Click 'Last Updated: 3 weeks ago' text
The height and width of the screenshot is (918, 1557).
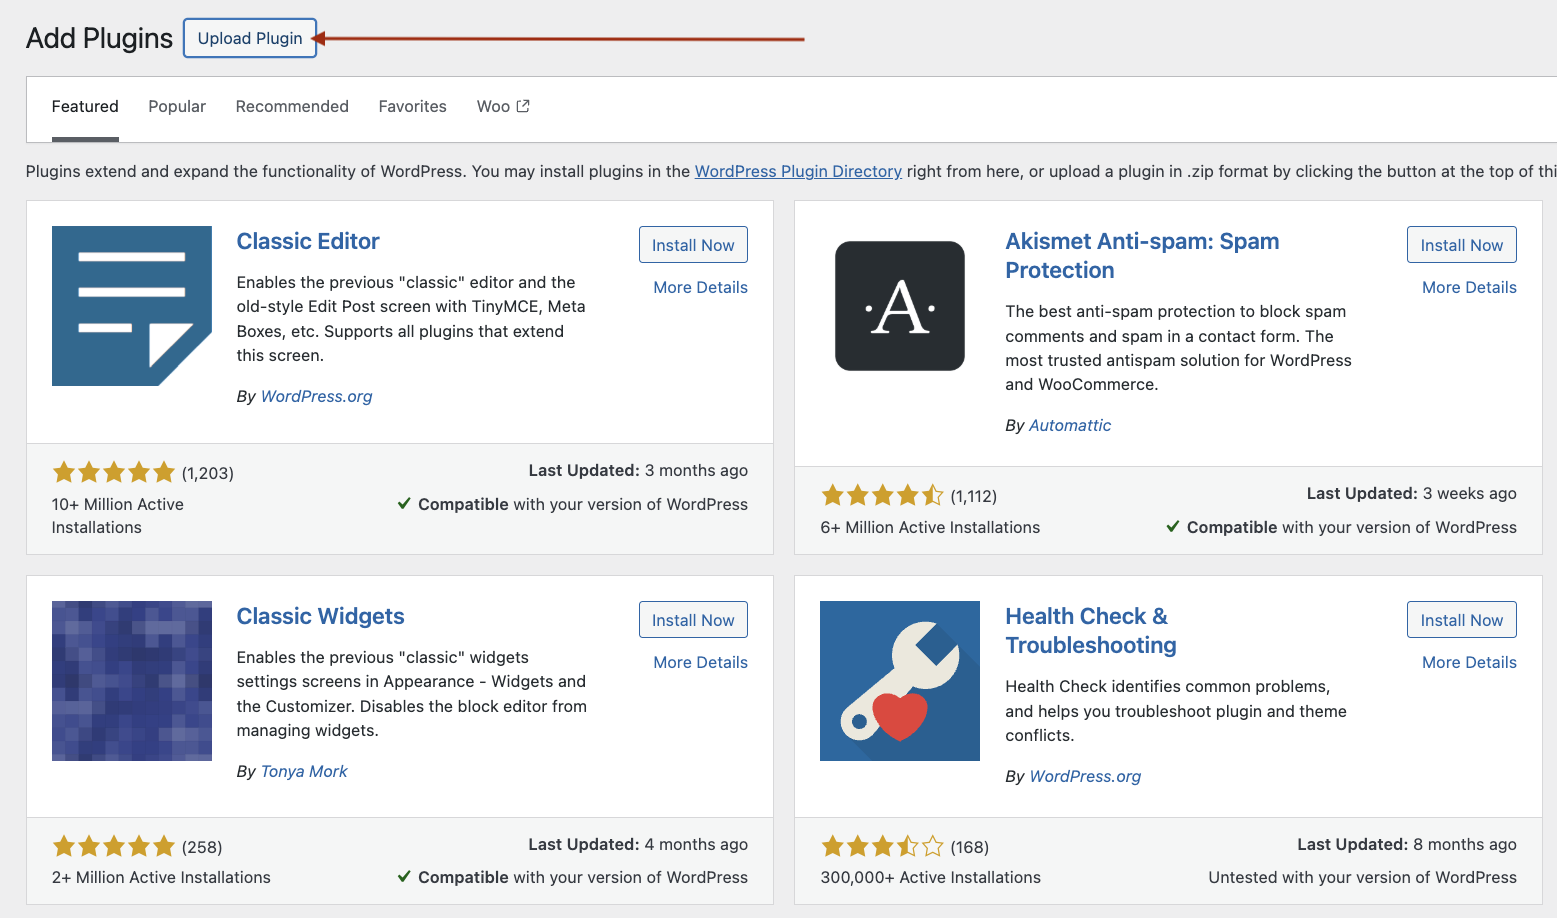(1412, 493)
